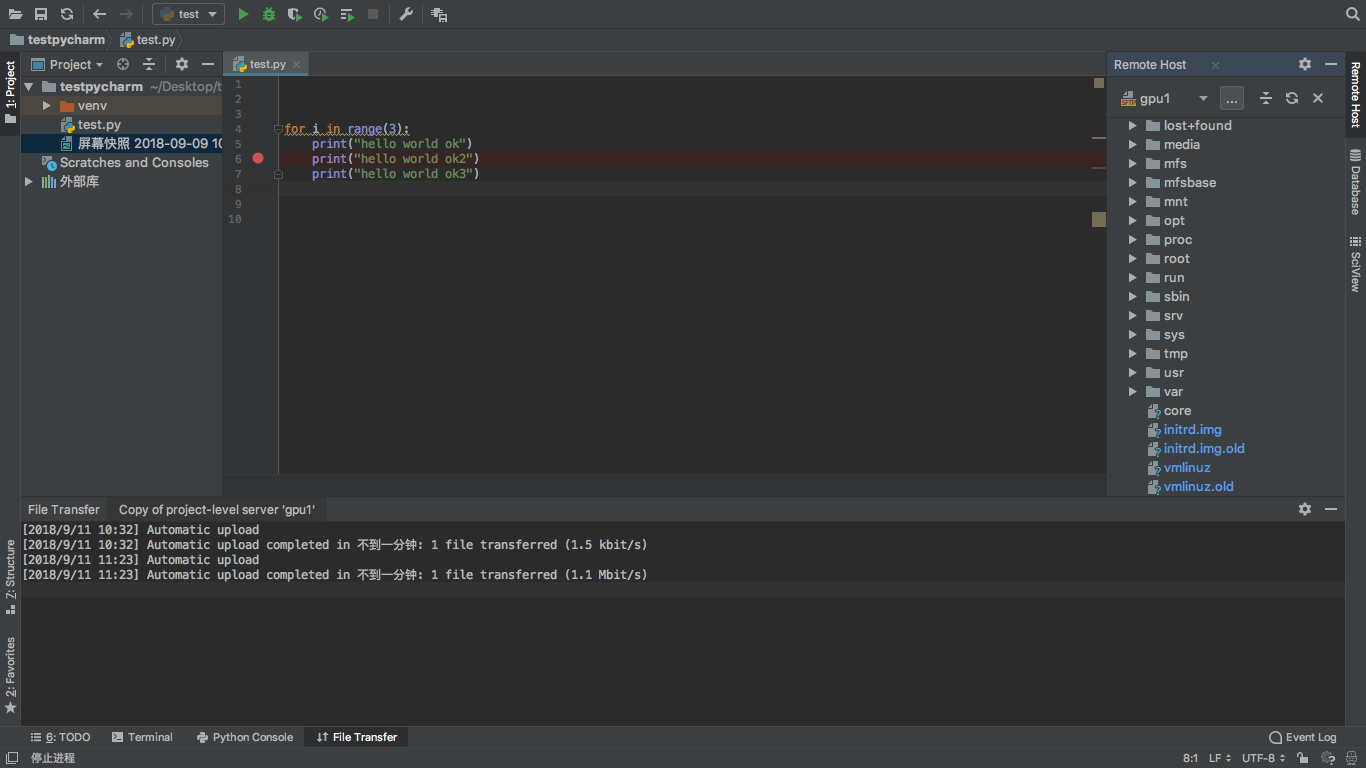Start debugging with the green bug icon
This screenshot has height=768, width=1366.
click(269, 14)
